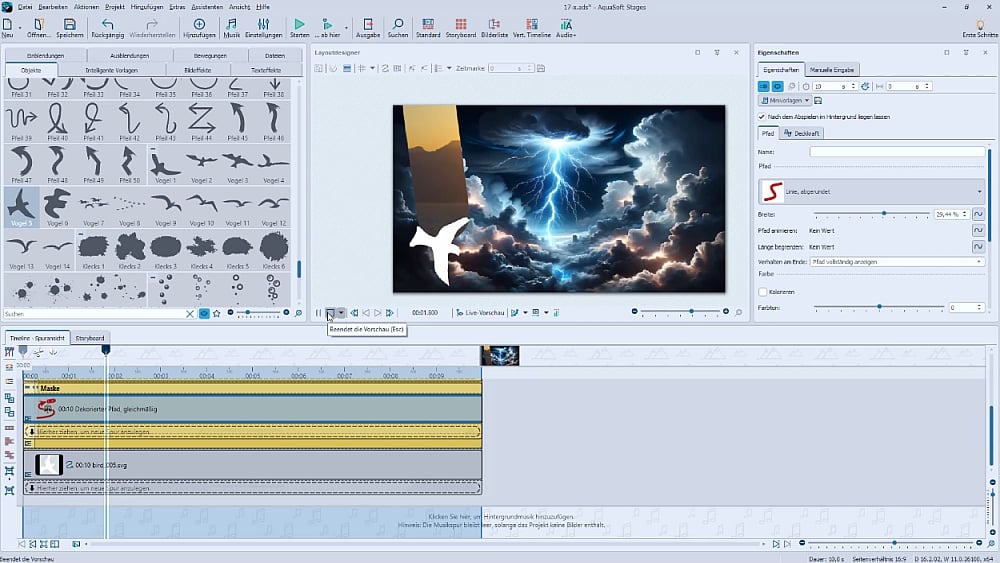Switch to the Deckkraft tab
The image size is (1000, 563).
click(800, 133)
